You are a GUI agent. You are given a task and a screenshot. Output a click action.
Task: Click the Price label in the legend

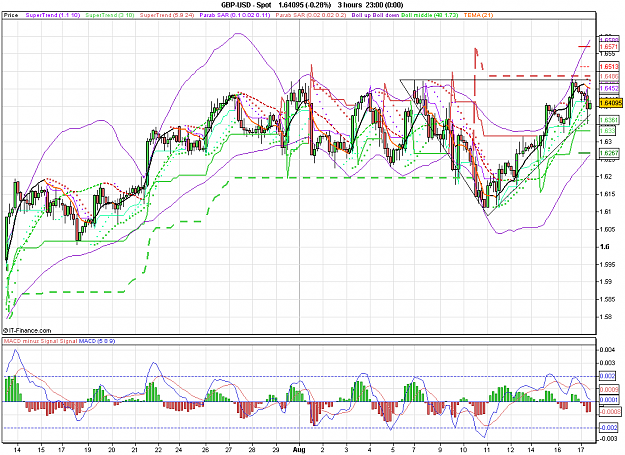point(11,15)
